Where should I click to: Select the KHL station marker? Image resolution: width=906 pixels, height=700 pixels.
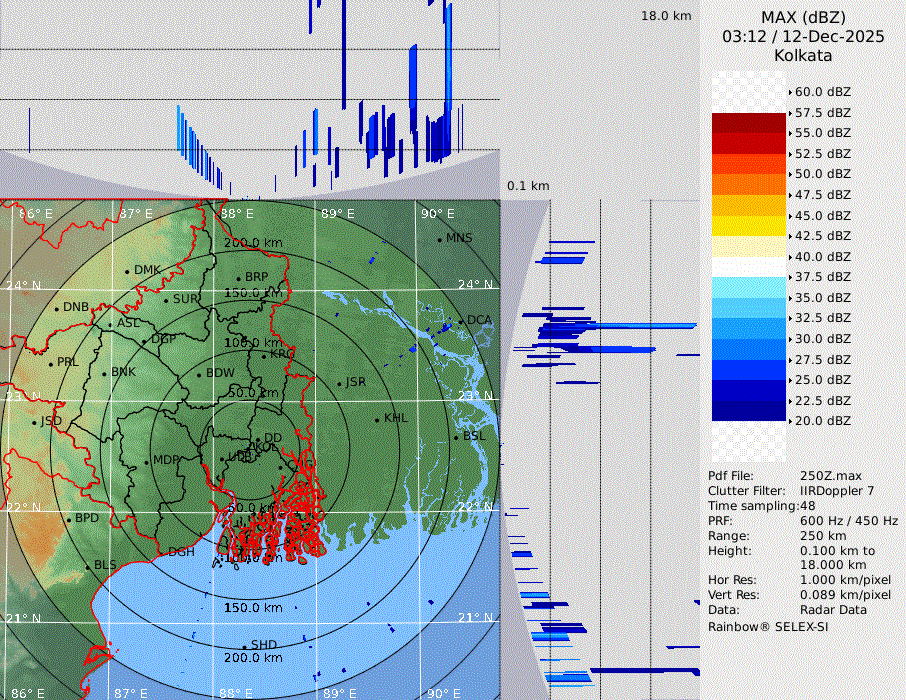point(377,419)
